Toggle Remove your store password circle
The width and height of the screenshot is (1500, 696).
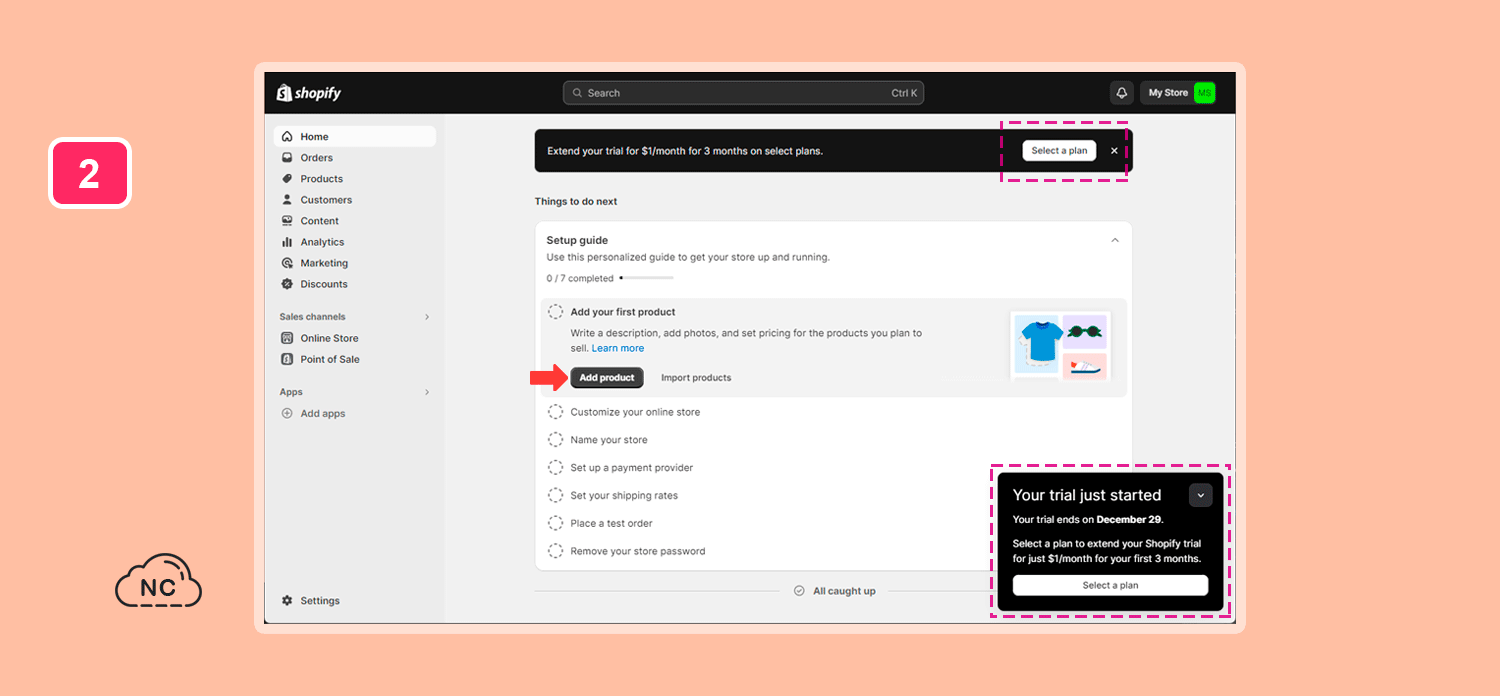555,551
